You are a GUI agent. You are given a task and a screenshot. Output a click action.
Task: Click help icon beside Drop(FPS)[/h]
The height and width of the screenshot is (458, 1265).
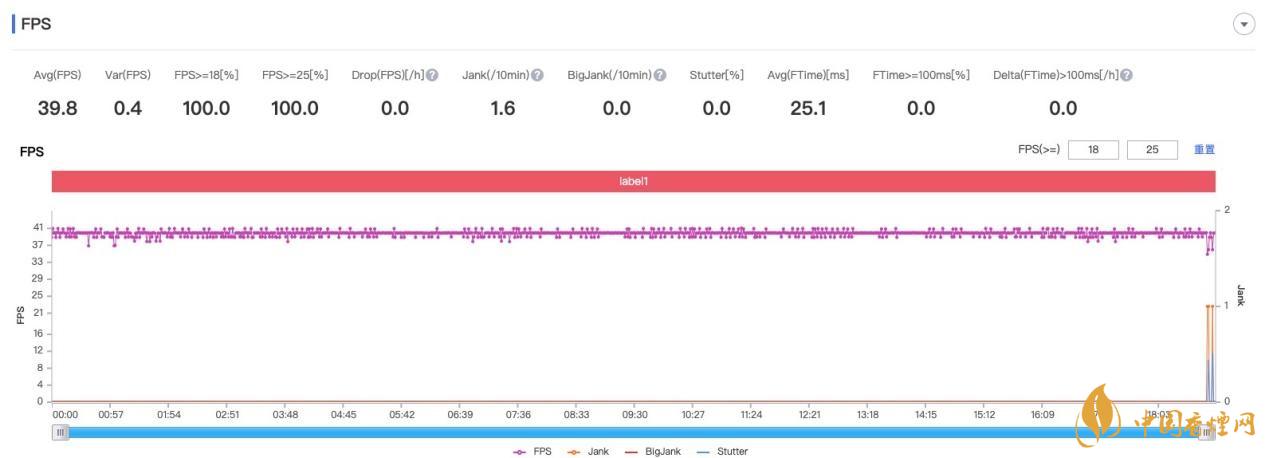tap(432, 75)
